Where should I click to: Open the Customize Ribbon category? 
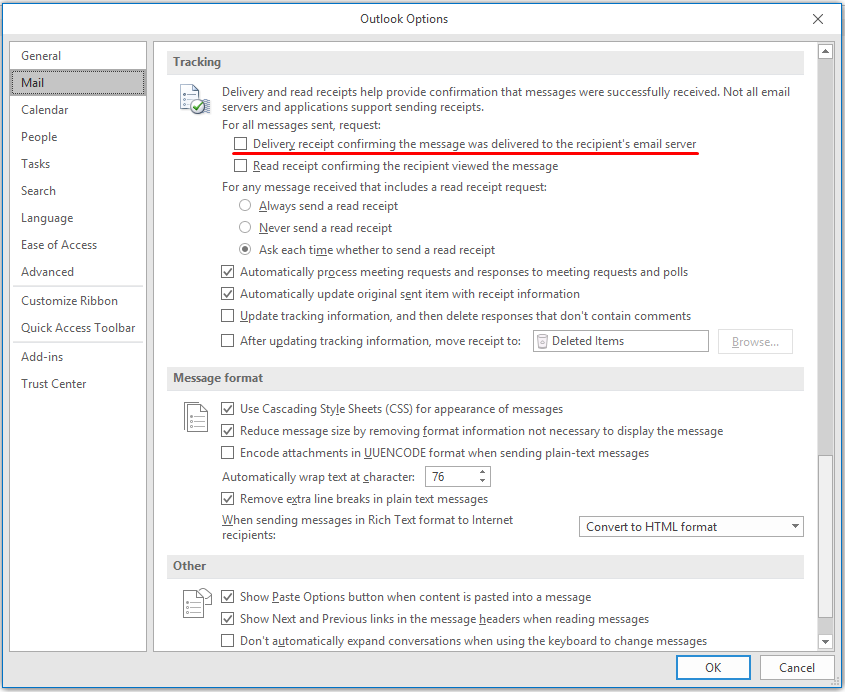78,301
